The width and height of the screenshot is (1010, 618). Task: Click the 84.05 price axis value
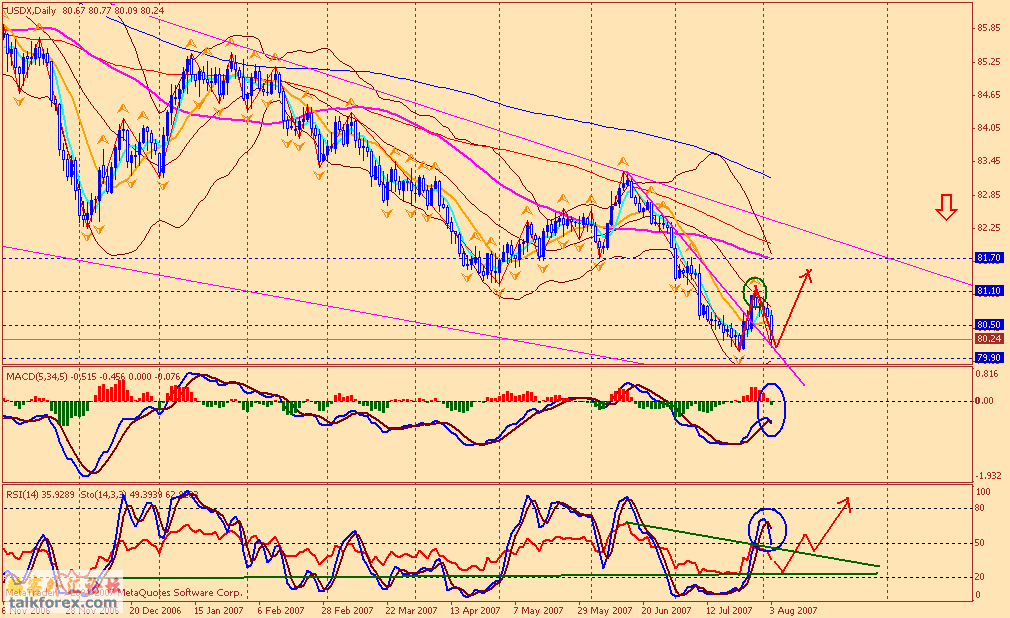tap(989, 128)
